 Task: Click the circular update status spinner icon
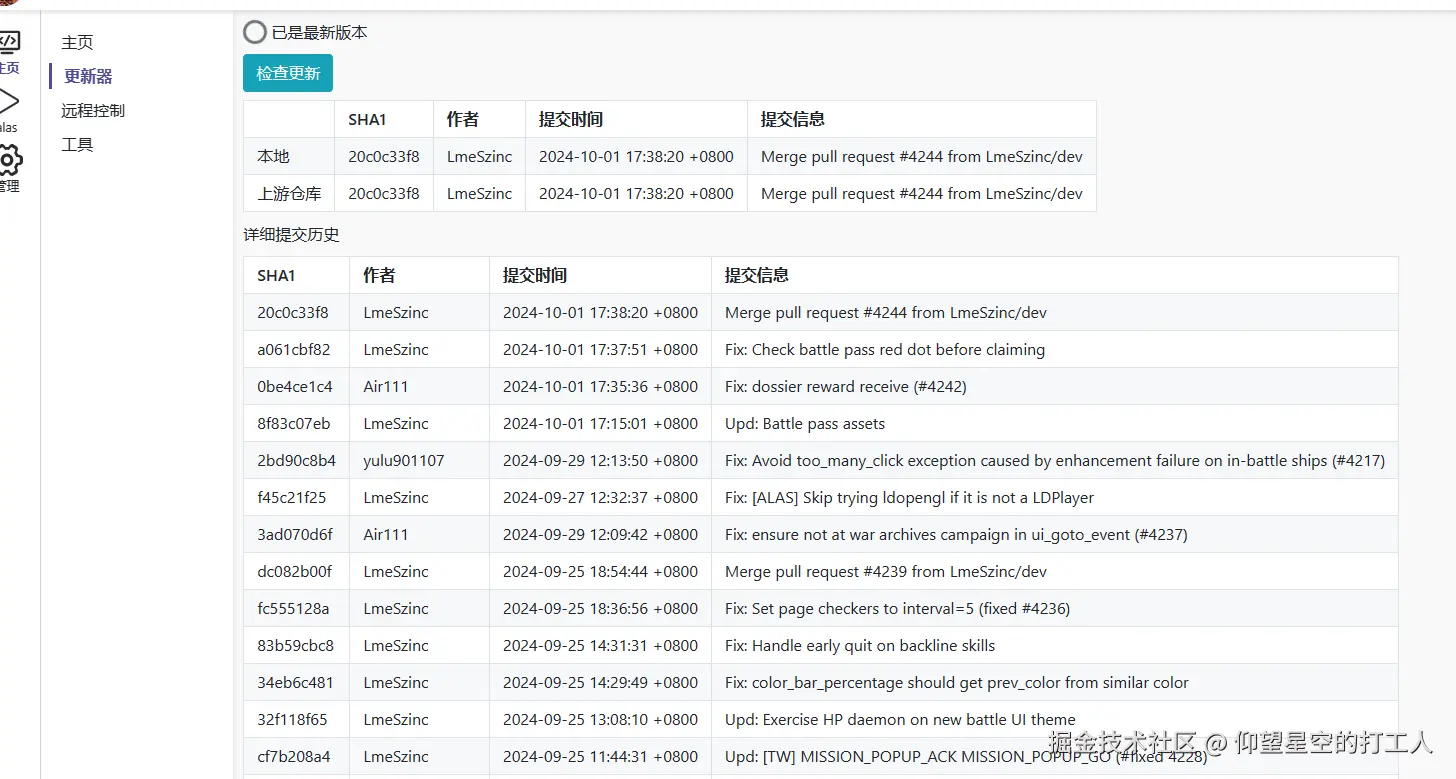pos(255,32)
